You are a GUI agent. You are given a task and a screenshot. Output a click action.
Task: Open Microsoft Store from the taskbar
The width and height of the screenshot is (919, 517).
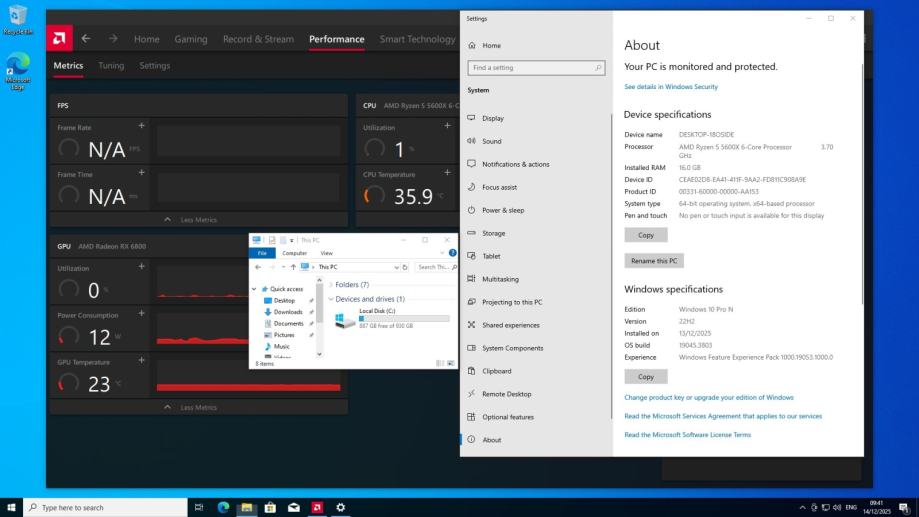(270, 508)
